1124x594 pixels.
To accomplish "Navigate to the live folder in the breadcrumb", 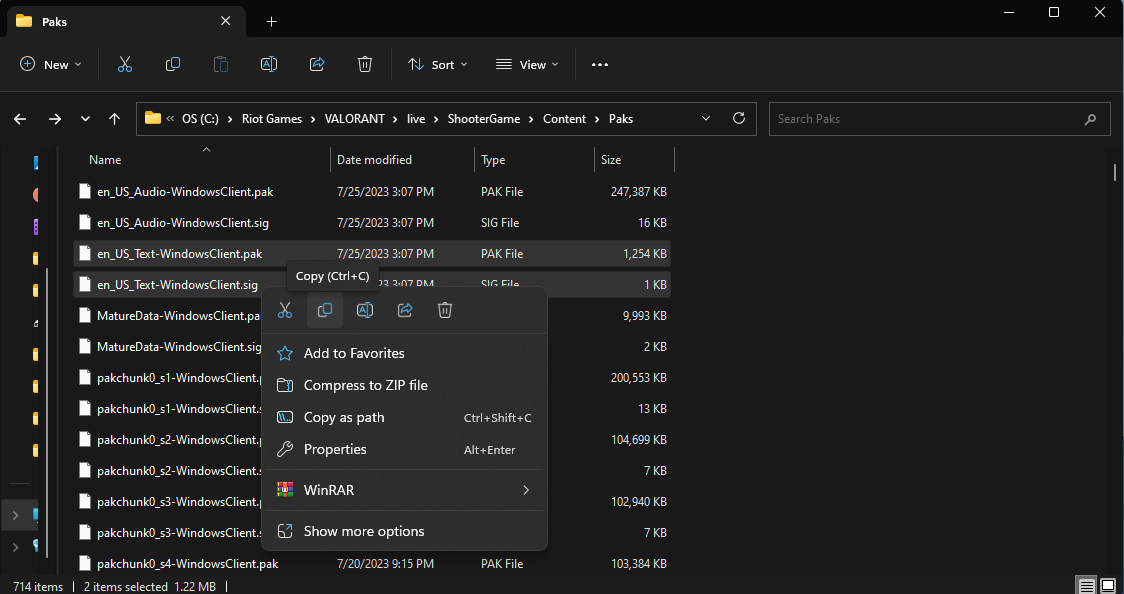I will pyautogui.click(x=416, y=119).
